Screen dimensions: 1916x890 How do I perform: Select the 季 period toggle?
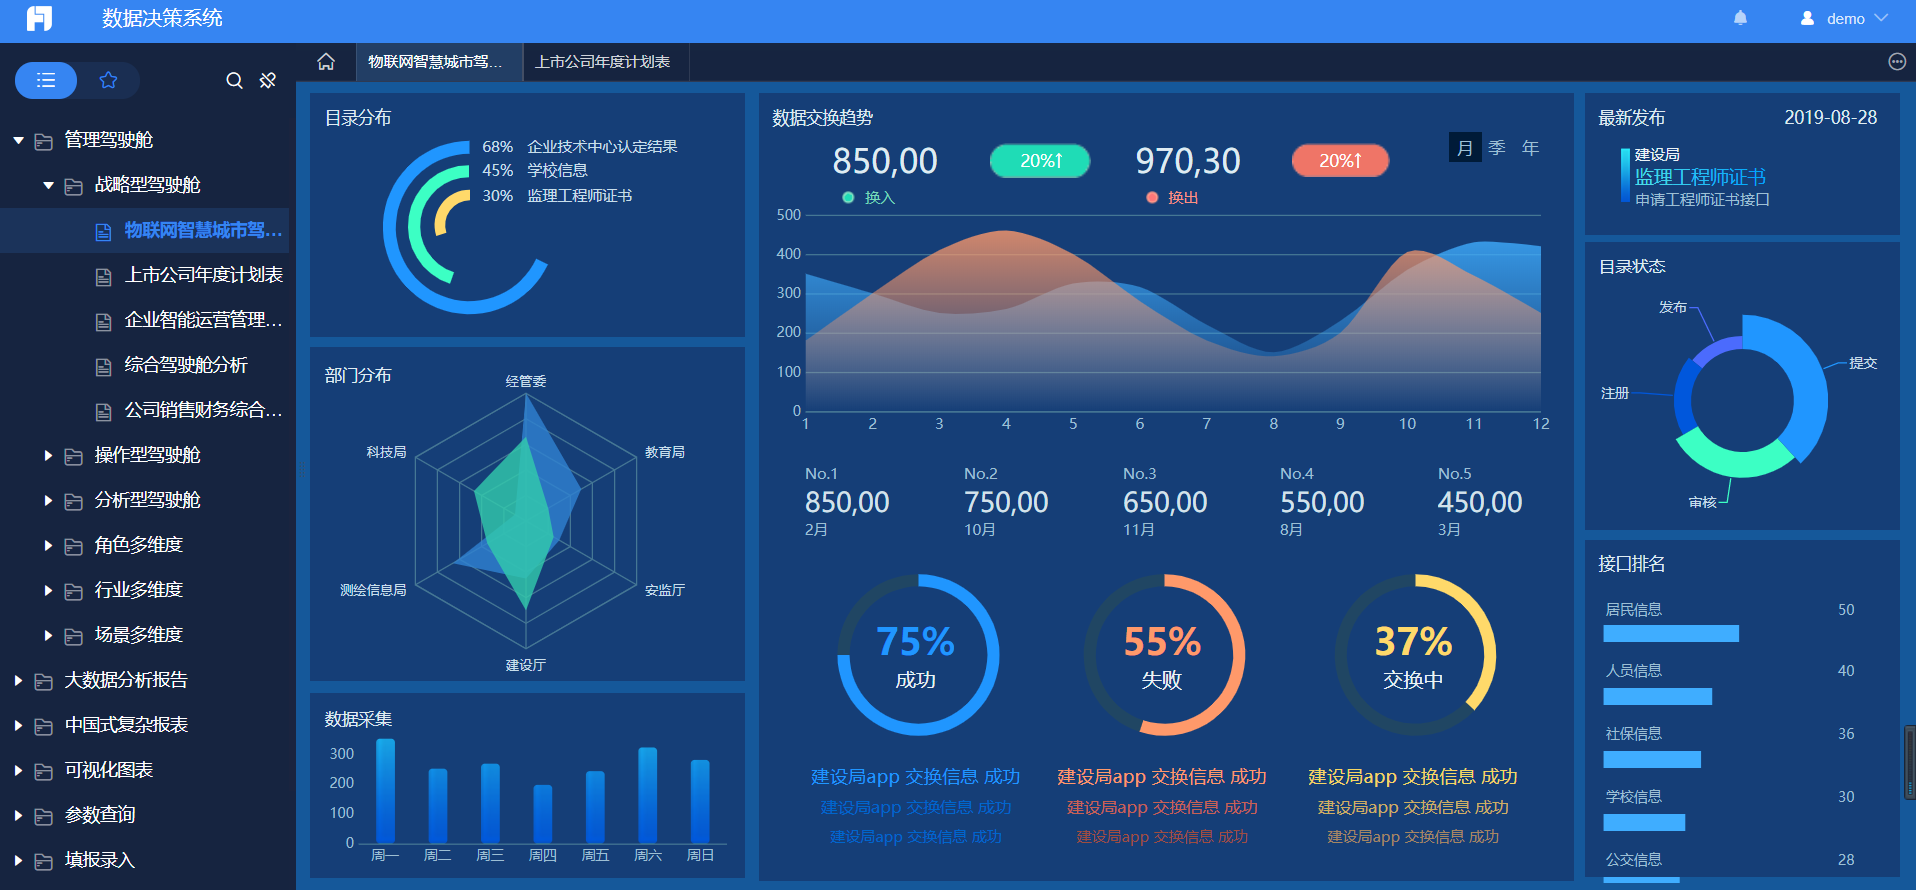(1497, 148)
